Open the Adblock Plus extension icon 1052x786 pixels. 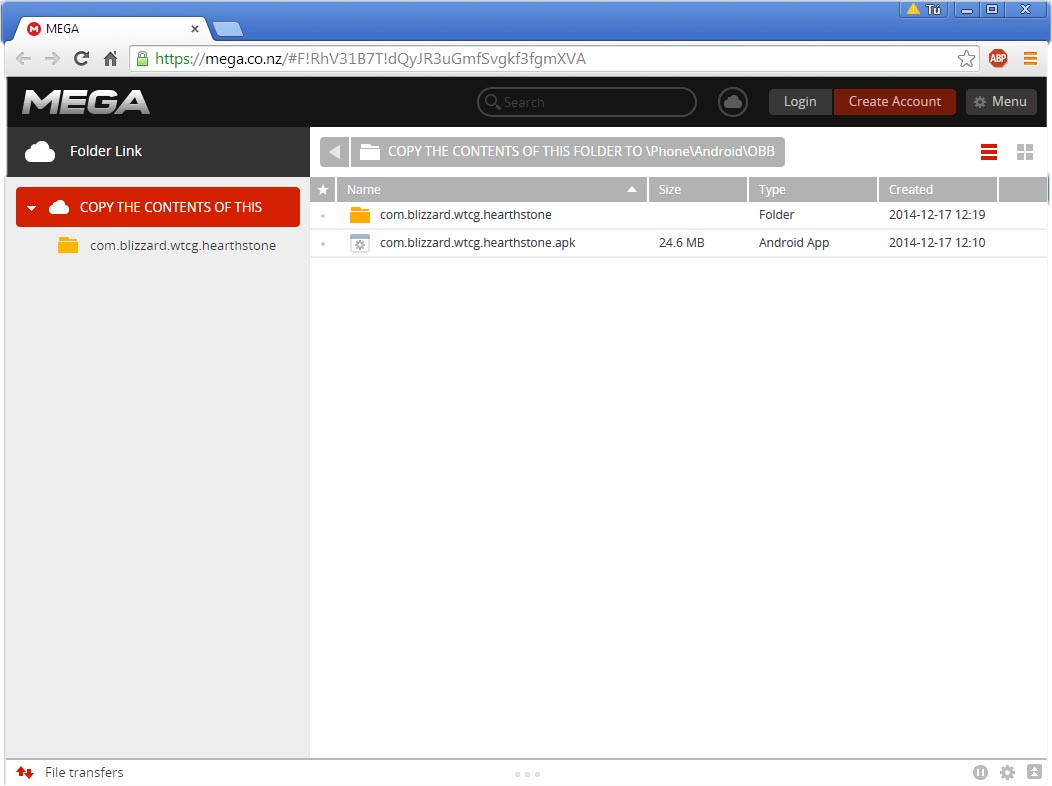point(998,58)
